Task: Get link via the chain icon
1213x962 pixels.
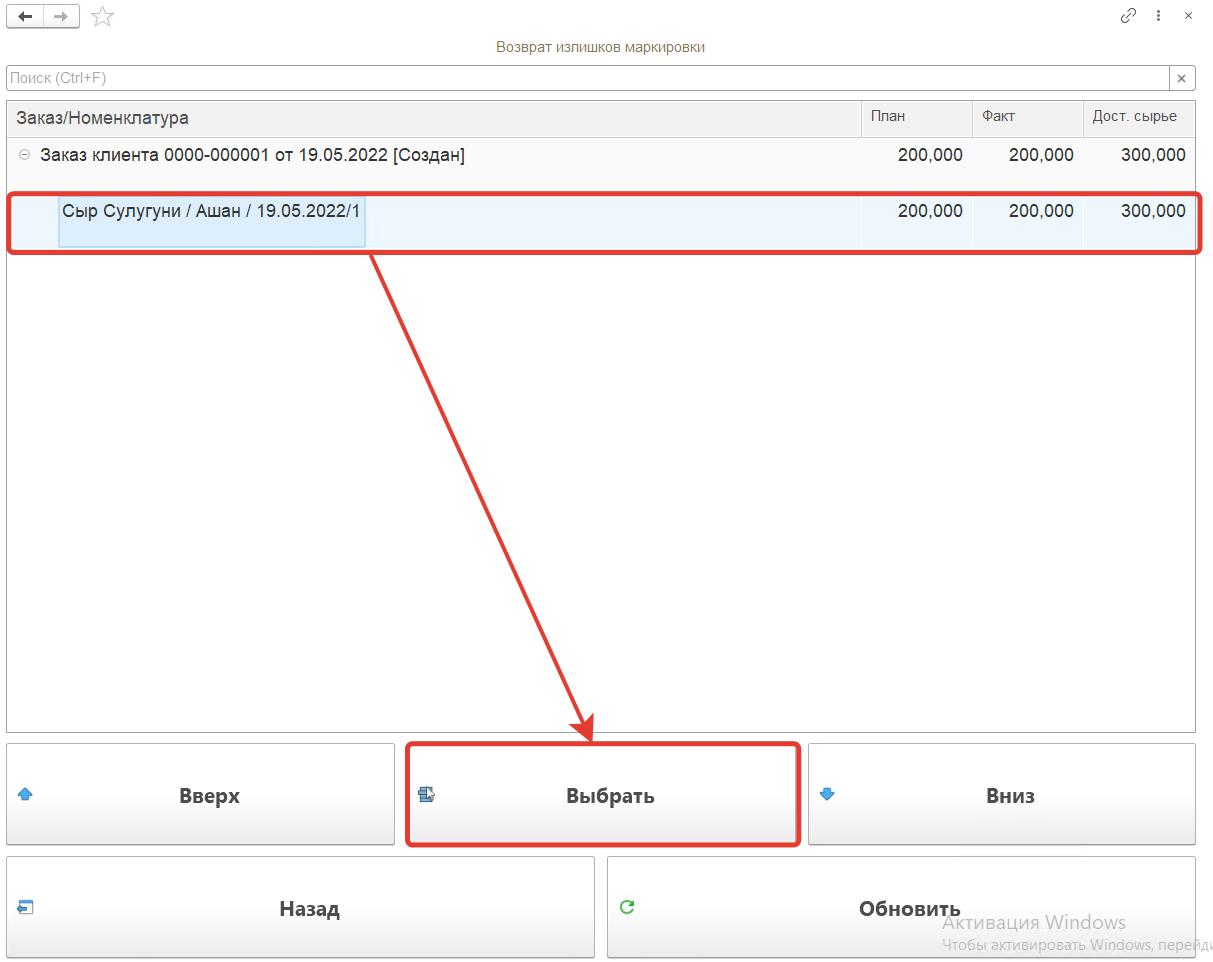Action: coord(1128,16)
